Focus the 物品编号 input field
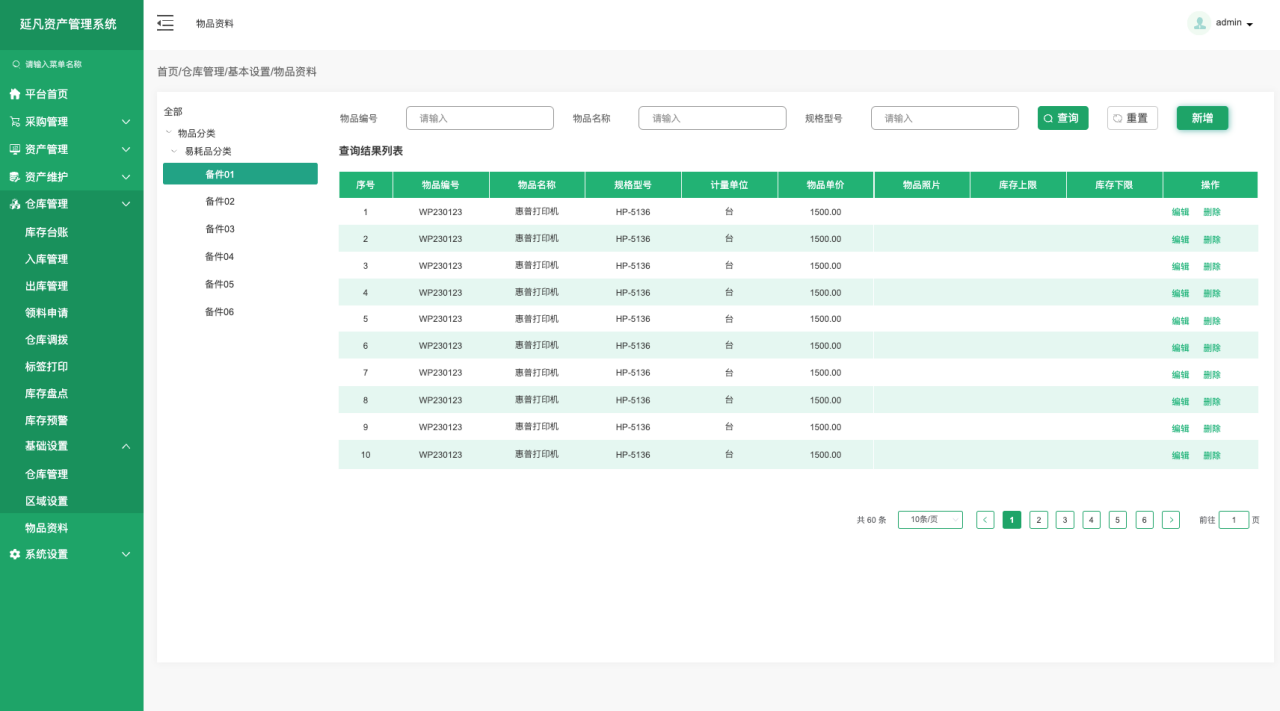 coord(480,118)
